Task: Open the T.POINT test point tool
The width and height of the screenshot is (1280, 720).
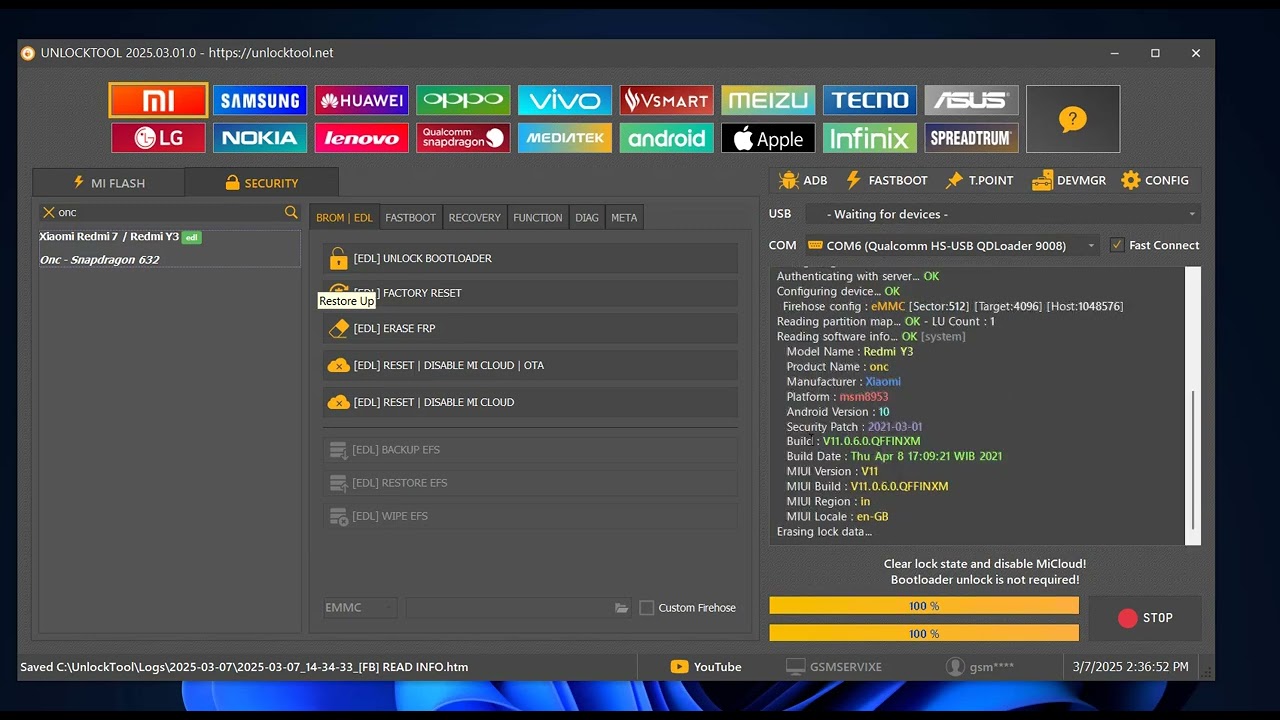Action: point(980,180)
